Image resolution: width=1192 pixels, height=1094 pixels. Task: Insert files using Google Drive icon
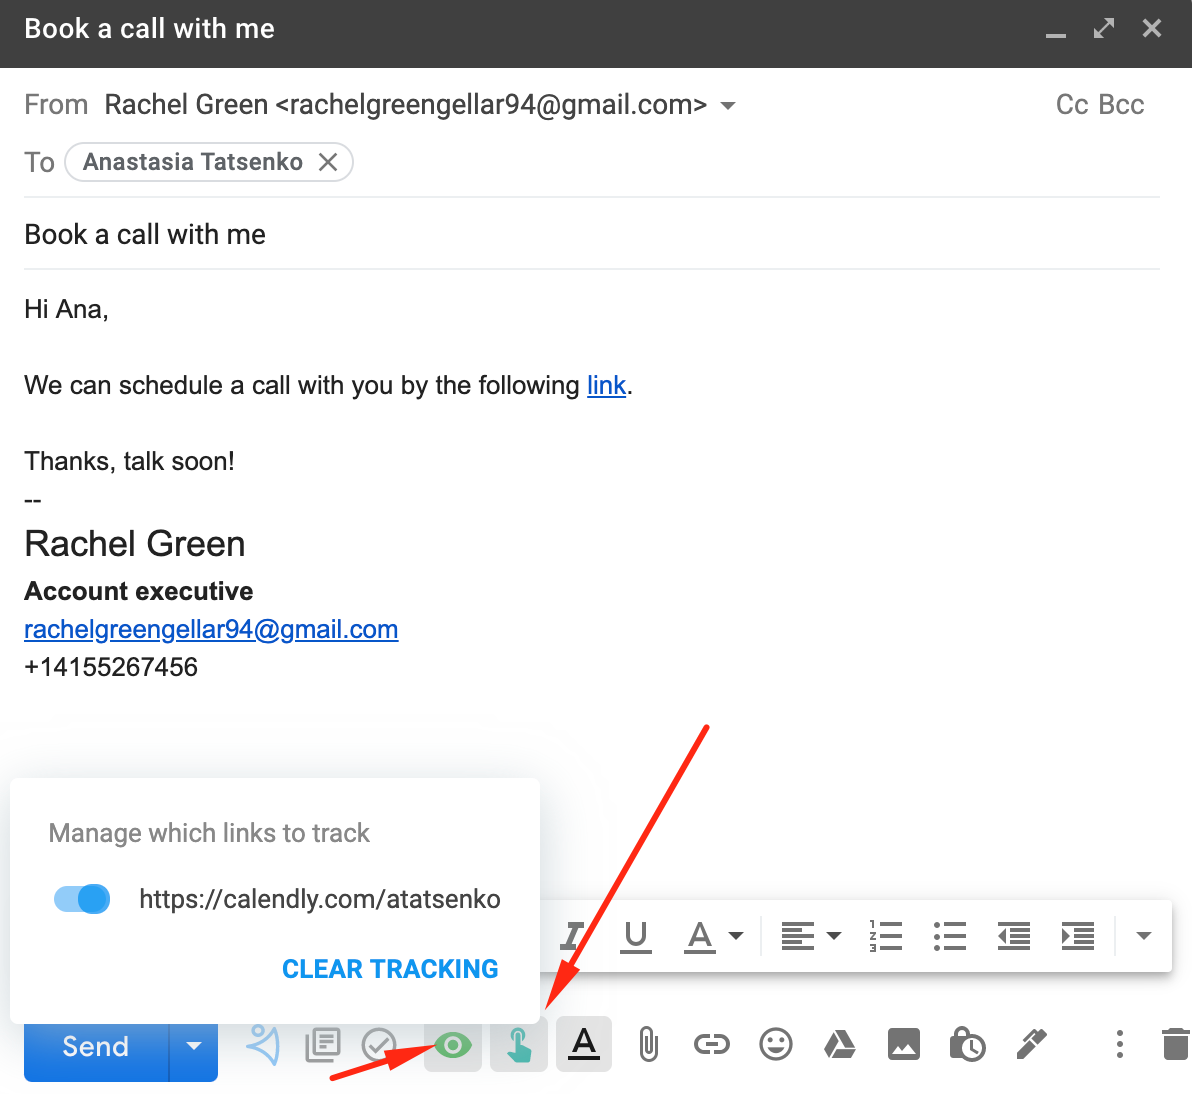click(x=839, y=1044)
